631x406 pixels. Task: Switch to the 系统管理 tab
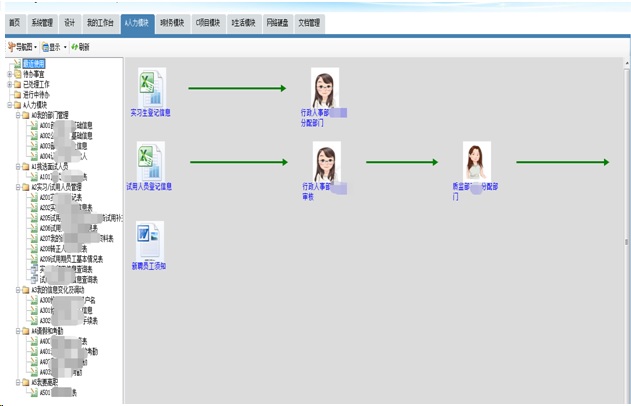pos(44,21)
